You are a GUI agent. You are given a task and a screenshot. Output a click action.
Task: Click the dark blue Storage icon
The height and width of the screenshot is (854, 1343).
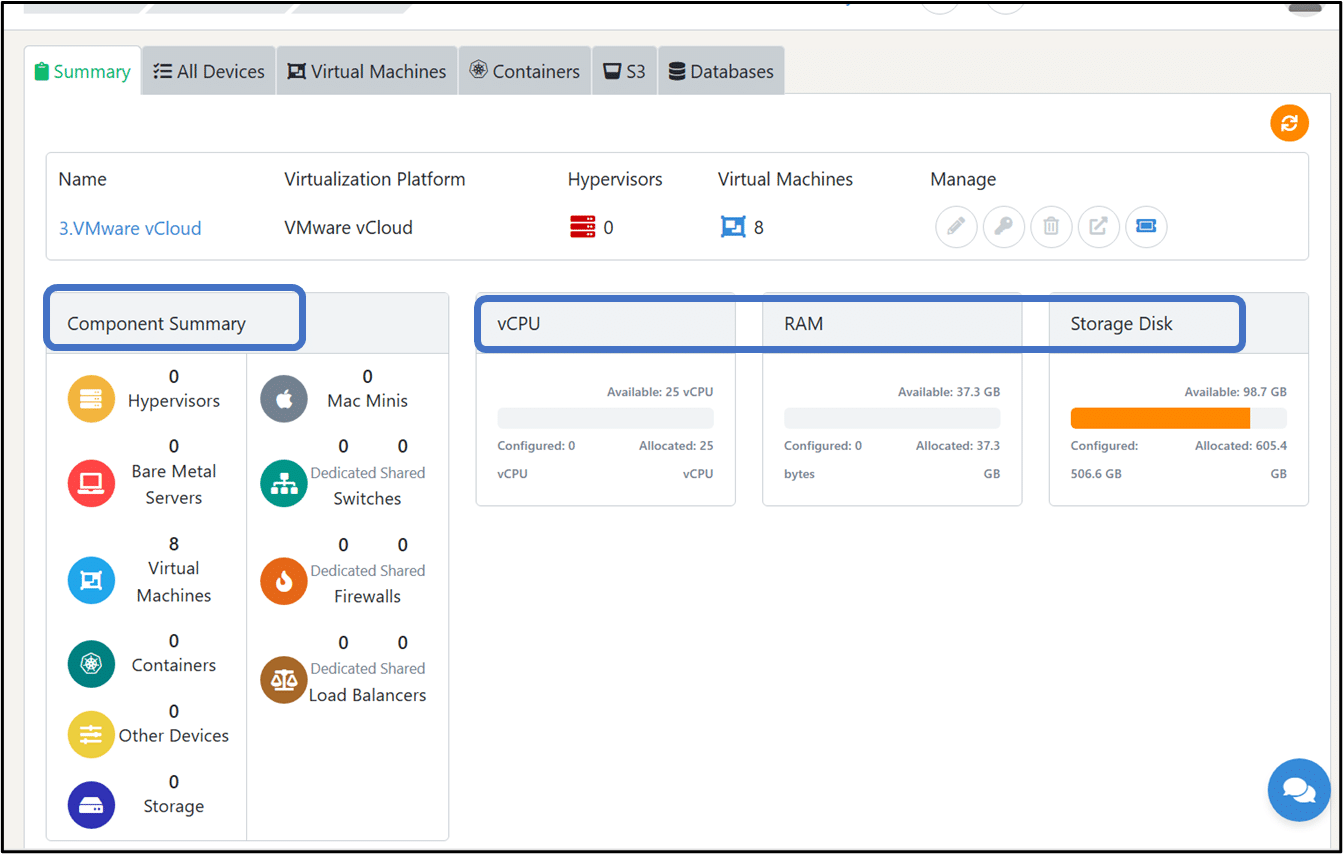pos(91,805)
